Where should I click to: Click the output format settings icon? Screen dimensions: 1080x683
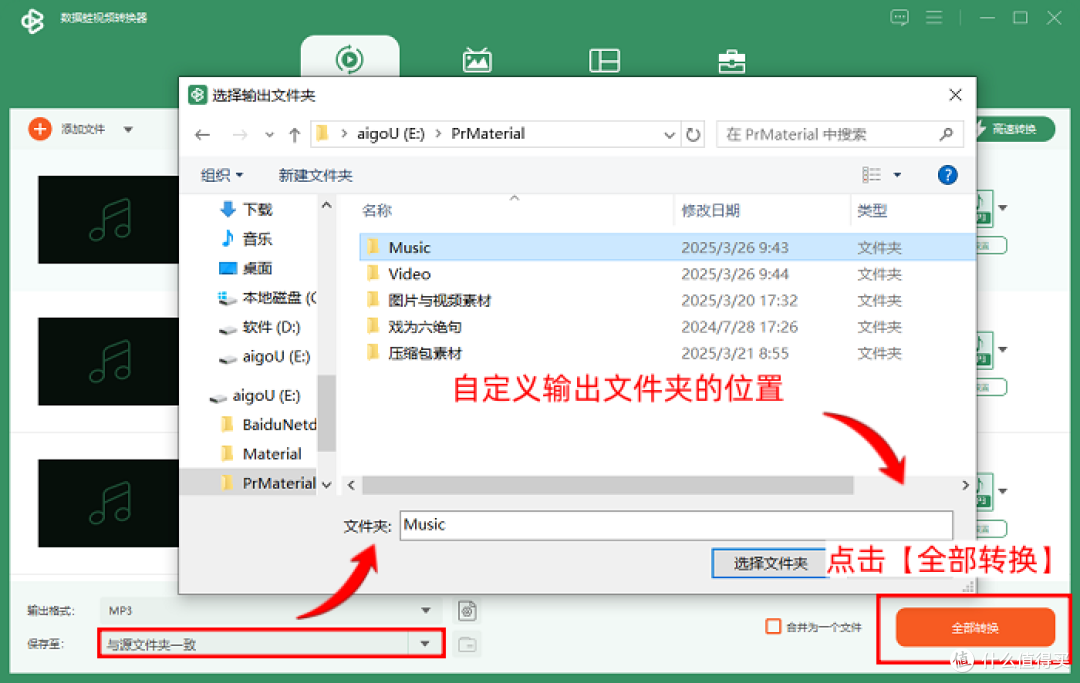click(x=467, y=611)
